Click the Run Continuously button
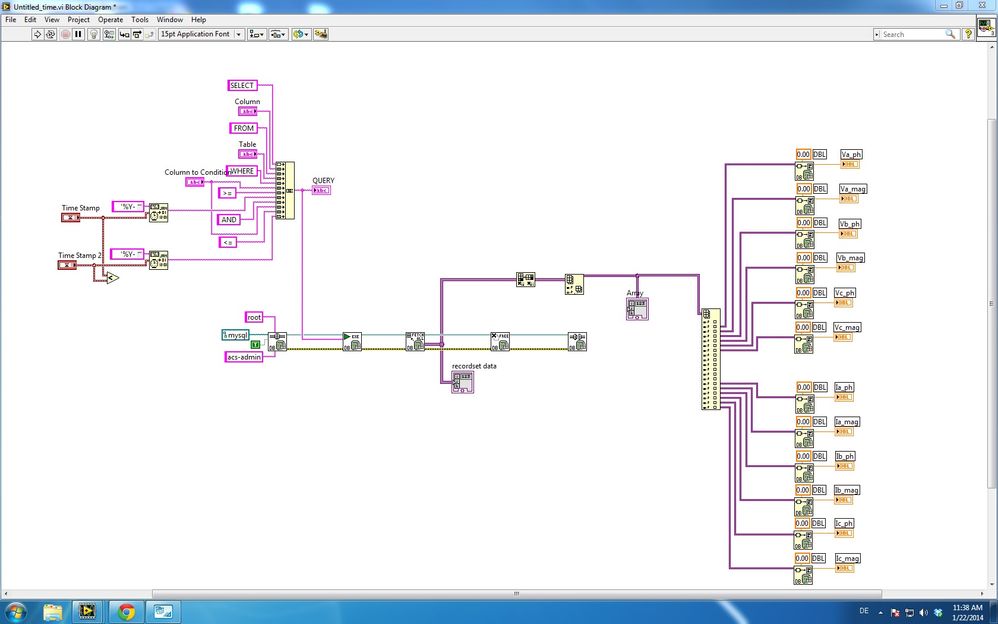 point(50,34)
